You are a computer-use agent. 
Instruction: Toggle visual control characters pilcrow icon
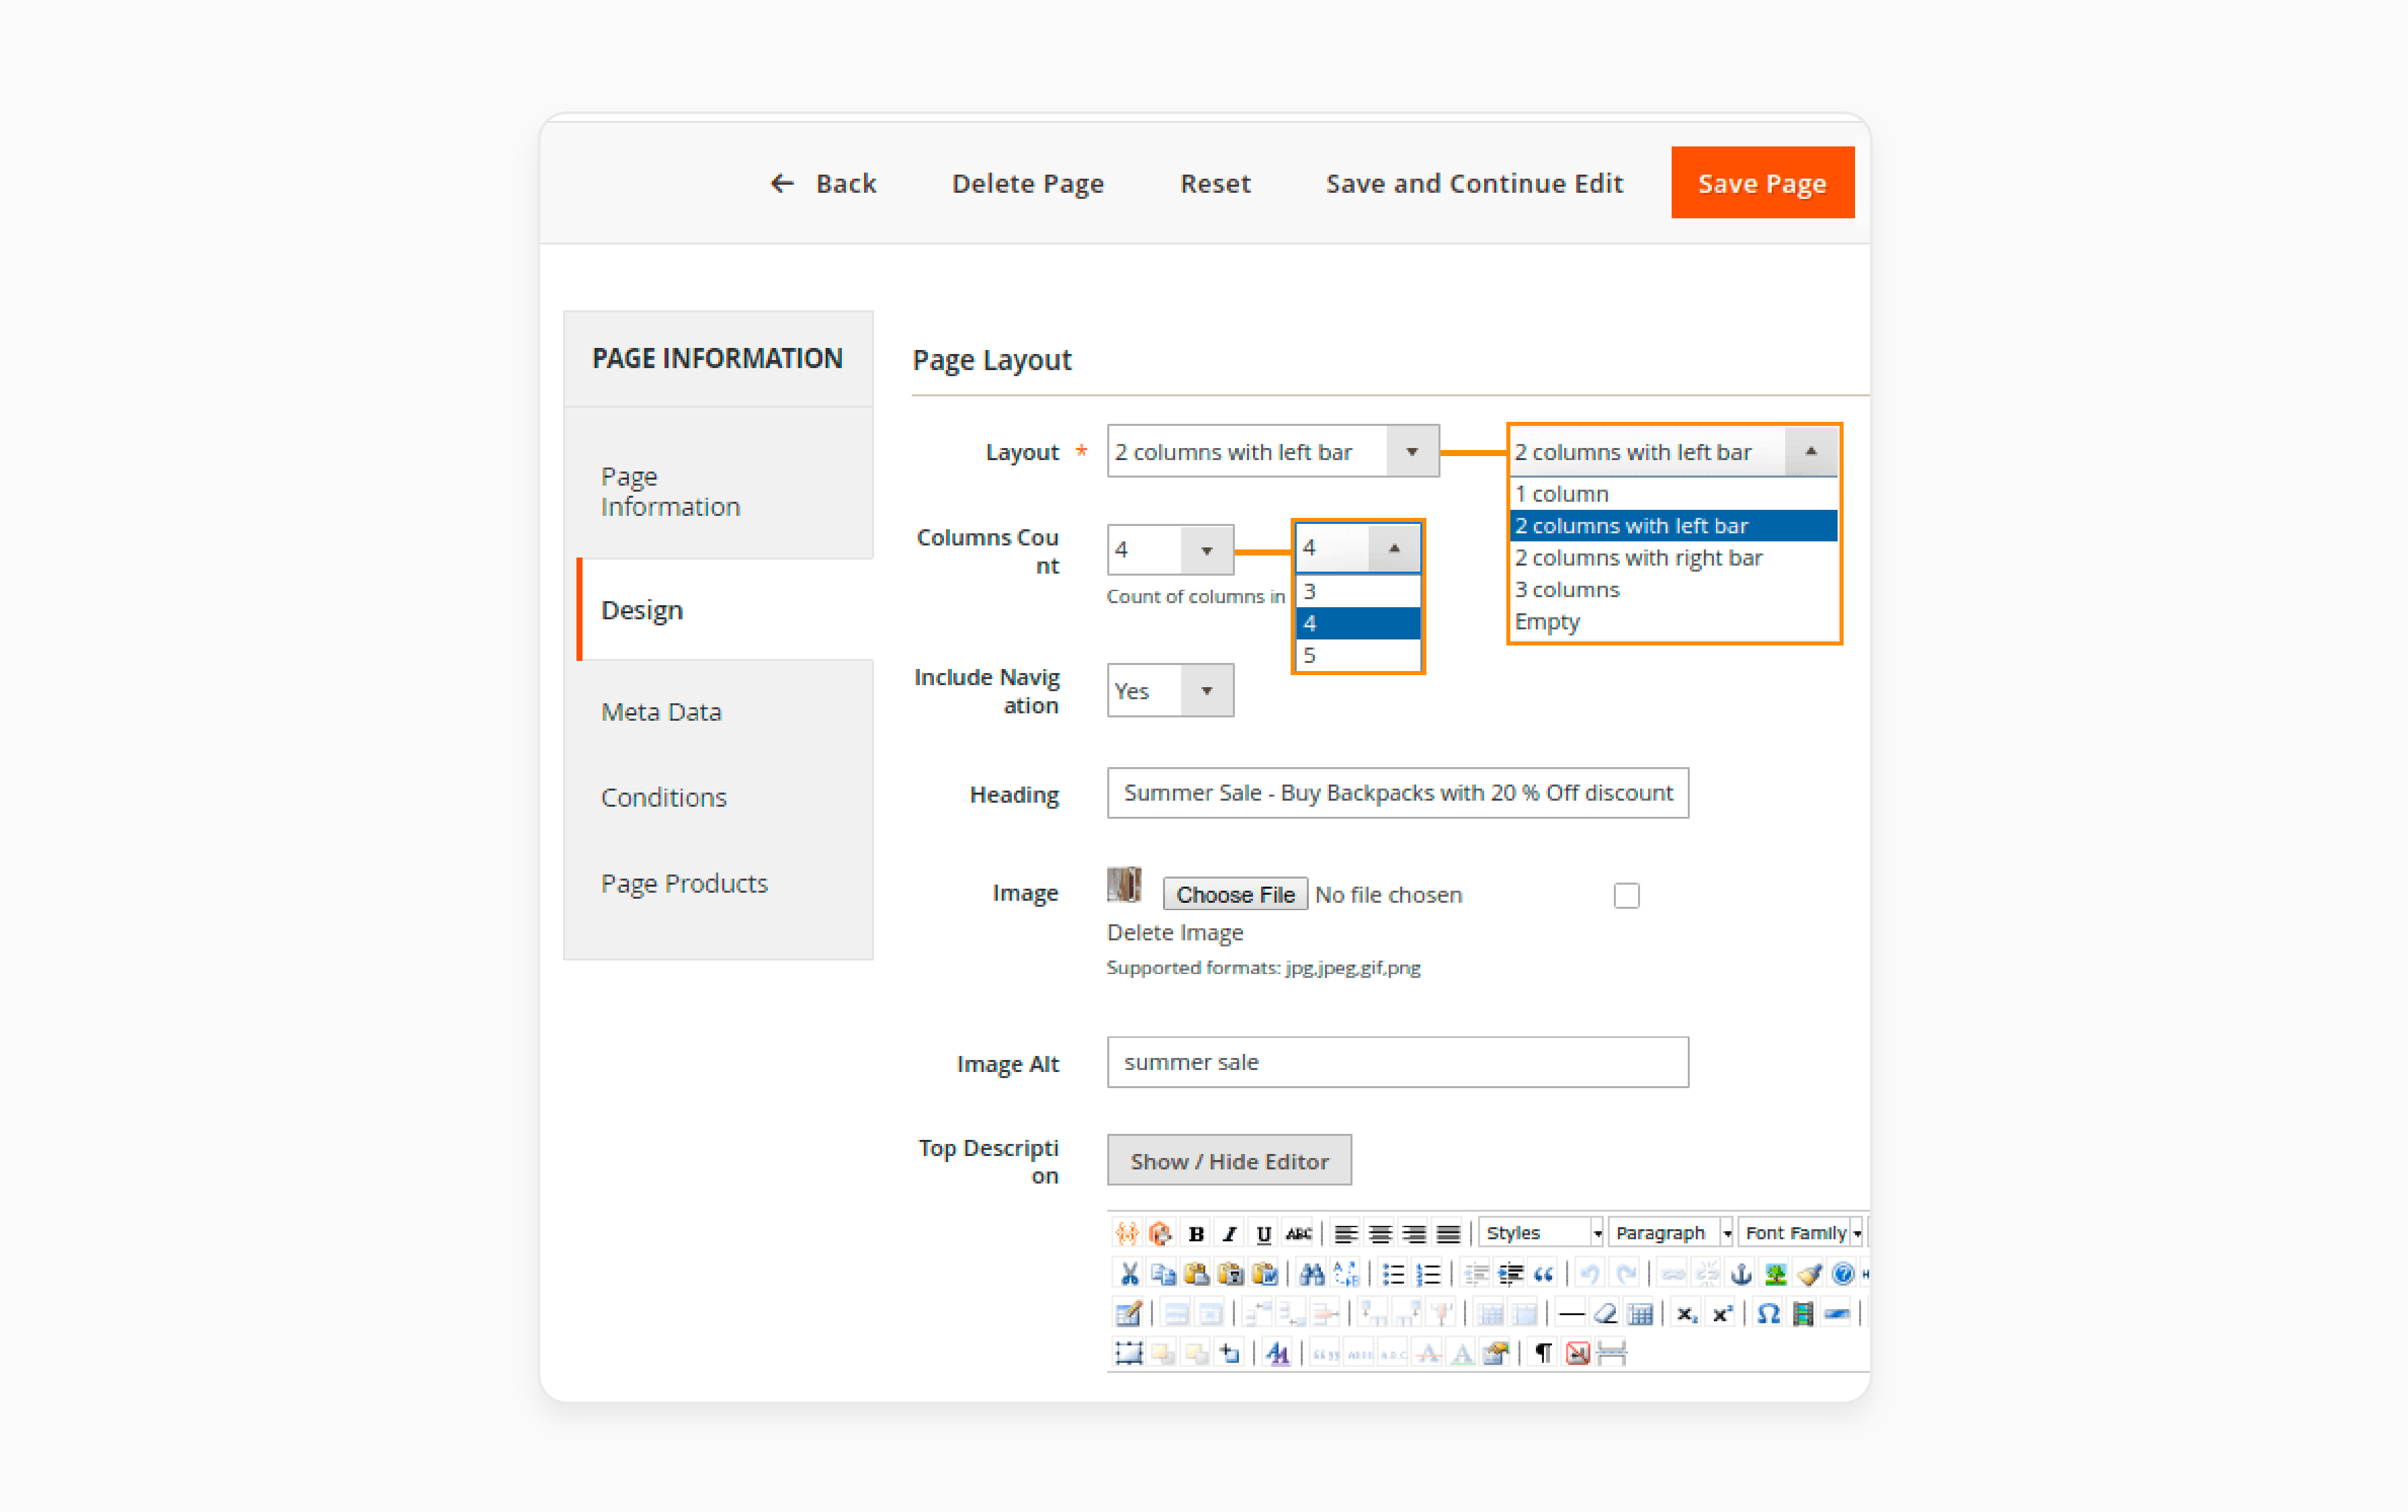(1543, 1353)
